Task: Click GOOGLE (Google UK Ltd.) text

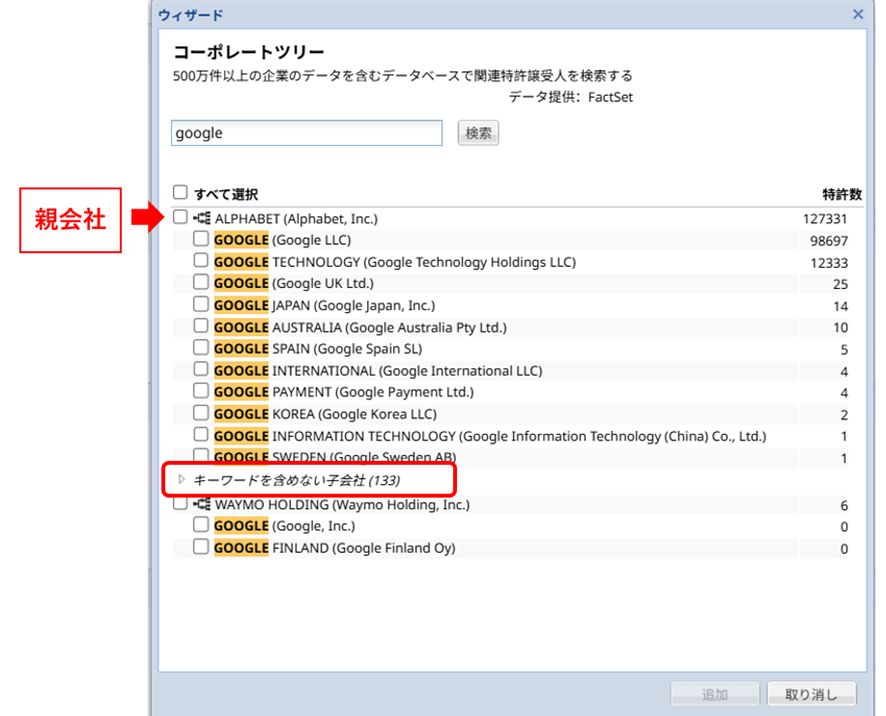Action: (294, 284)
